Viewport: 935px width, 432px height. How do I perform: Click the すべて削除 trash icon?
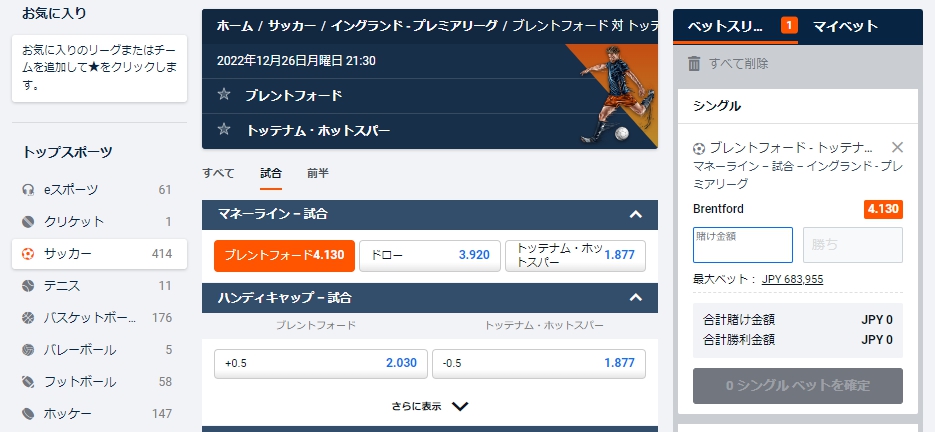694,63
